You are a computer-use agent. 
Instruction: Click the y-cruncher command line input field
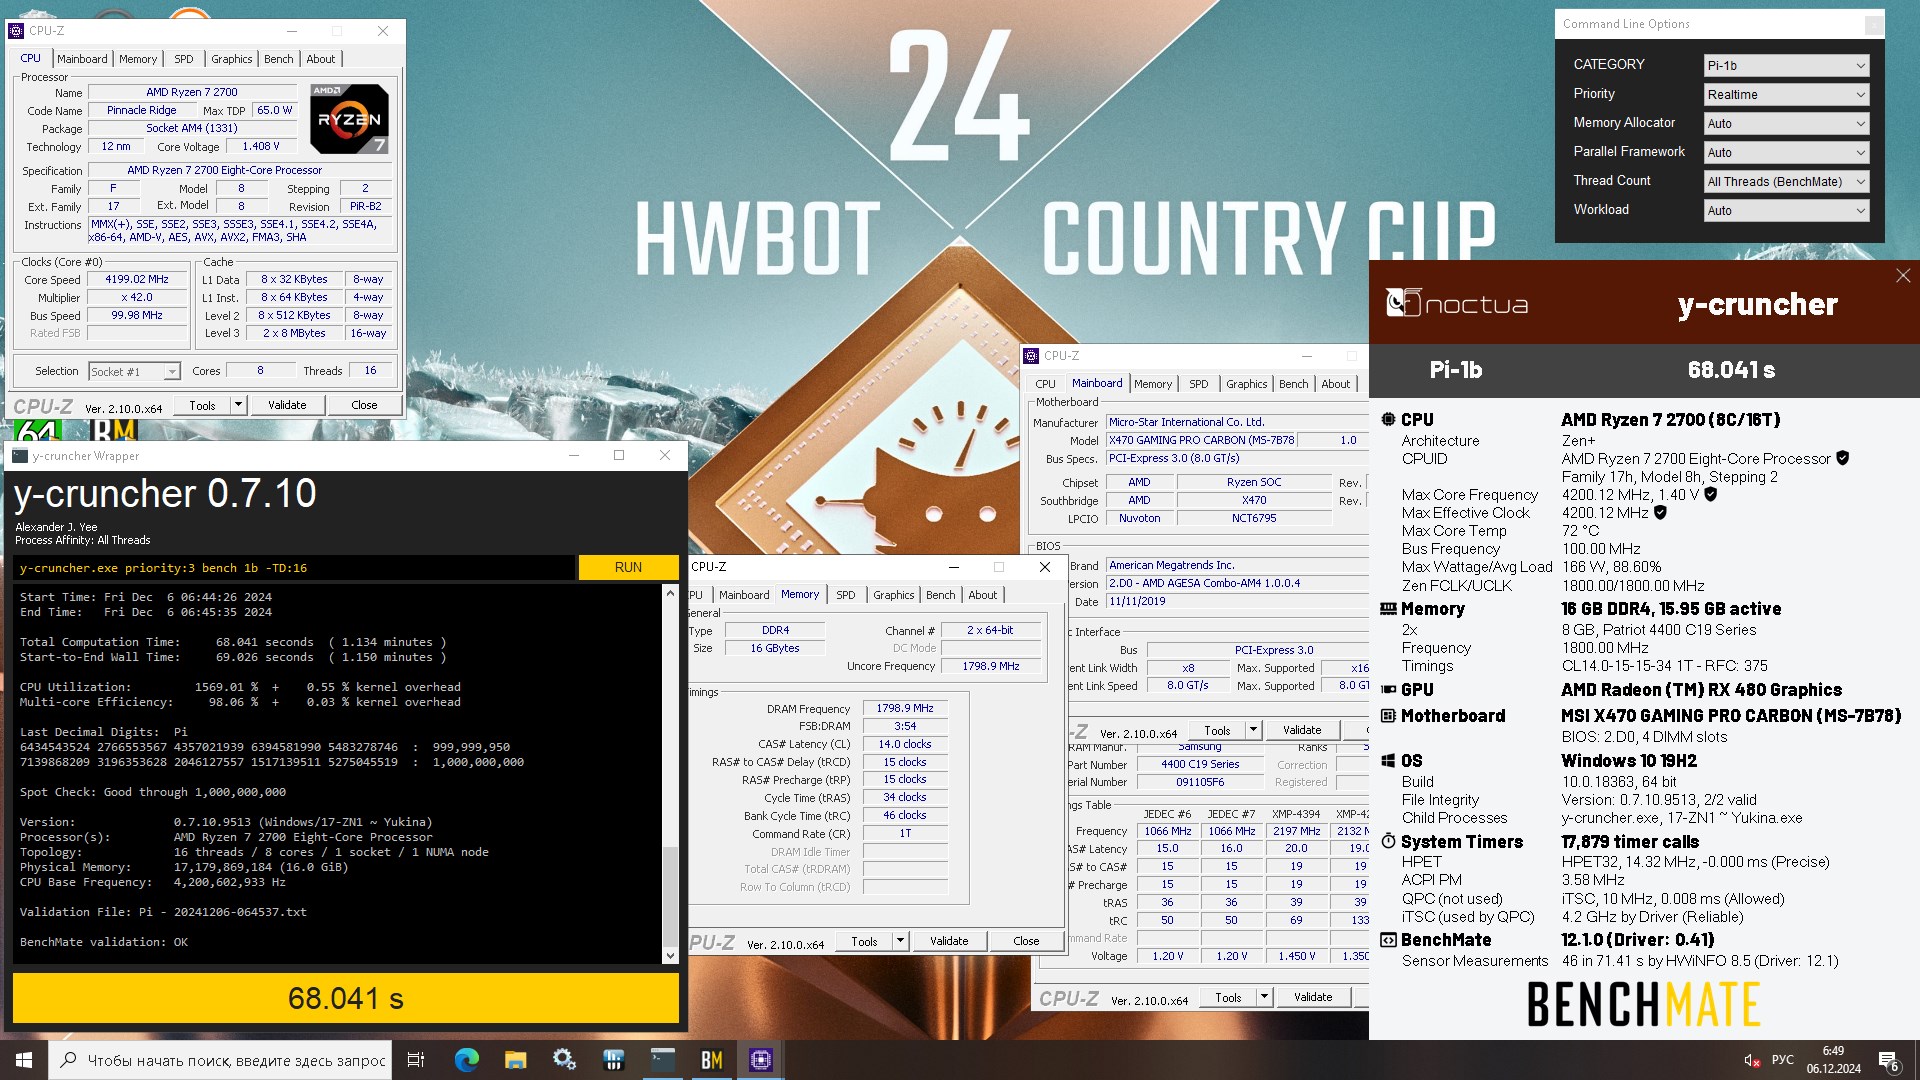pyautogui.click(x=295, y=568)
